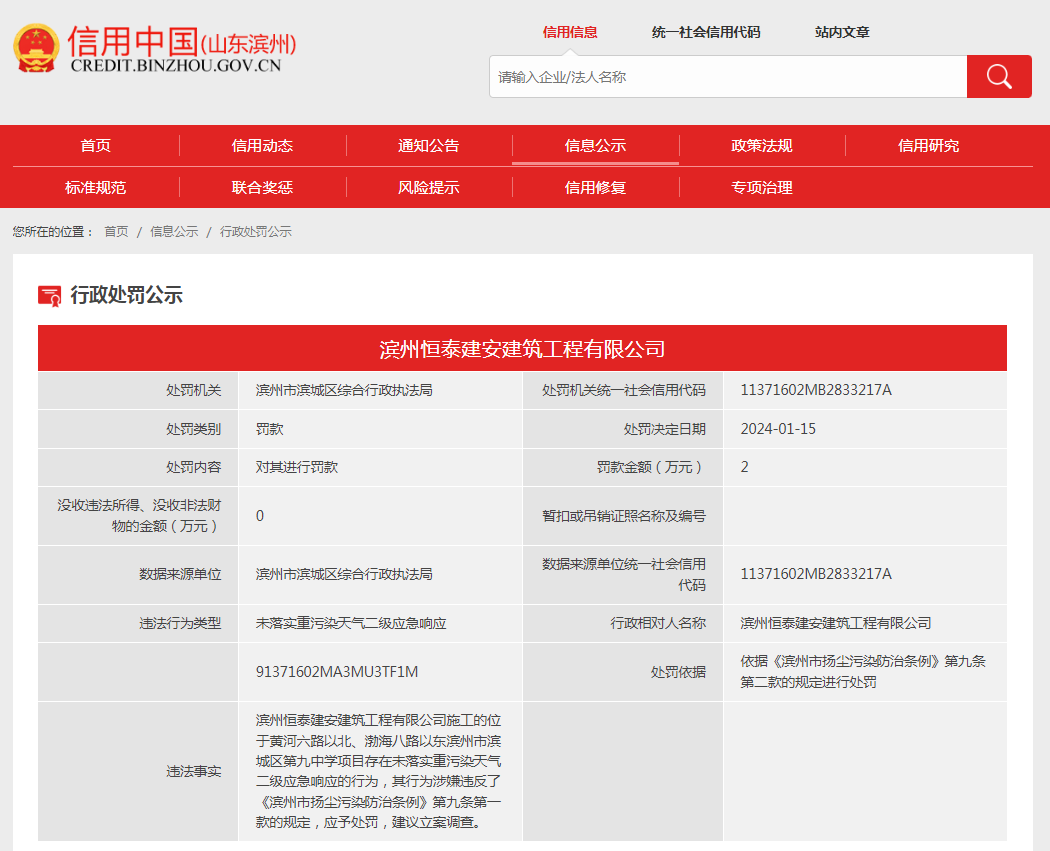Click the 违法事实 label cell
1050x851 pixels.
(138, 771)
